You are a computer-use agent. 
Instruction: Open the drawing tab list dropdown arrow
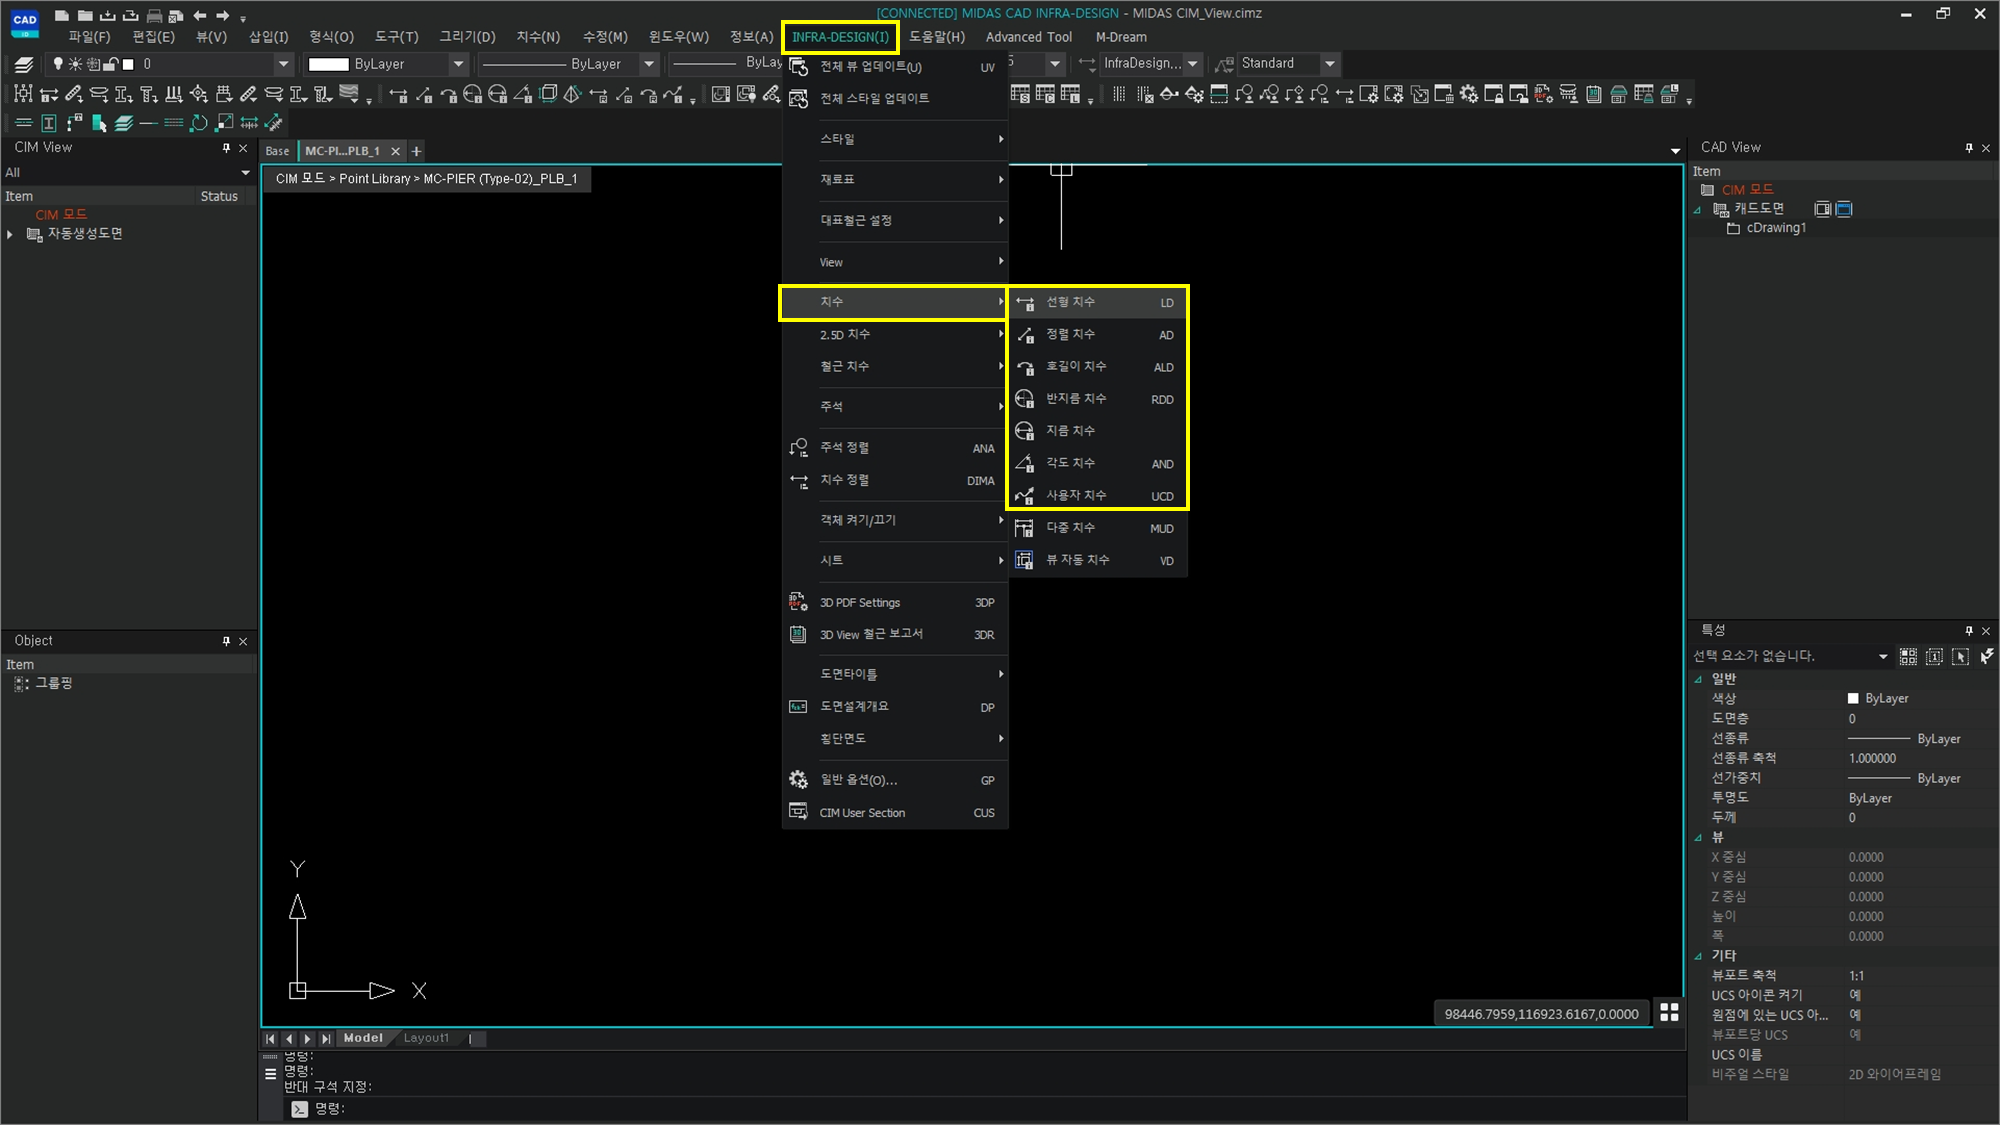[x=1675, y=151]
